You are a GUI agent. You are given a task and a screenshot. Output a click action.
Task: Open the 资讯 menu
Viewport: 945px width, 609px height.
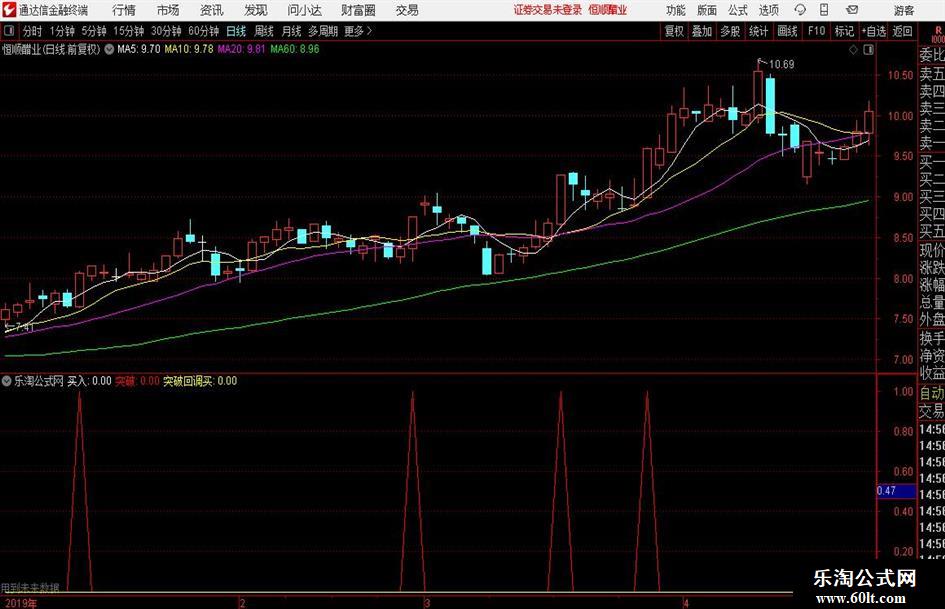click(x=212, y=10)
